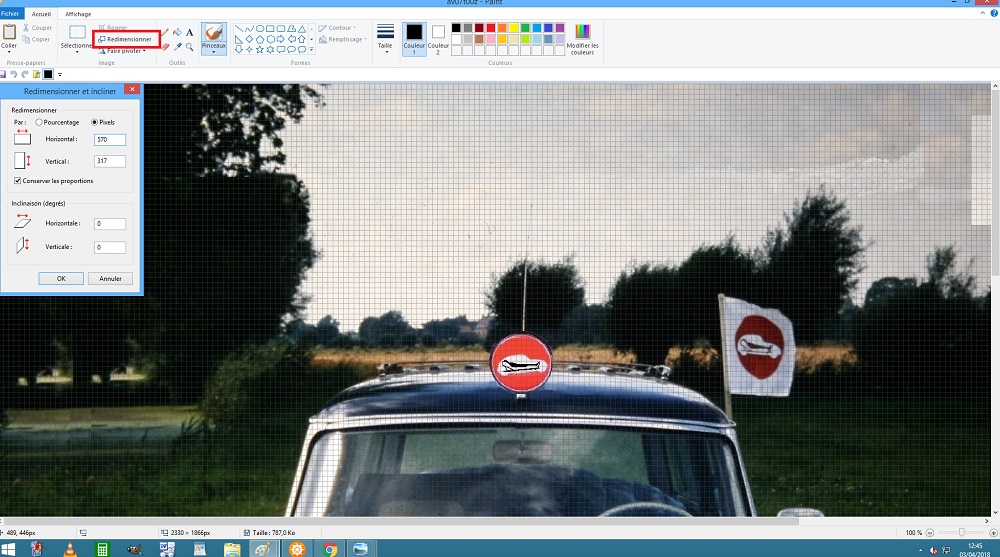
Task: Select the Magnifier zoom tool
Action: 189,46
